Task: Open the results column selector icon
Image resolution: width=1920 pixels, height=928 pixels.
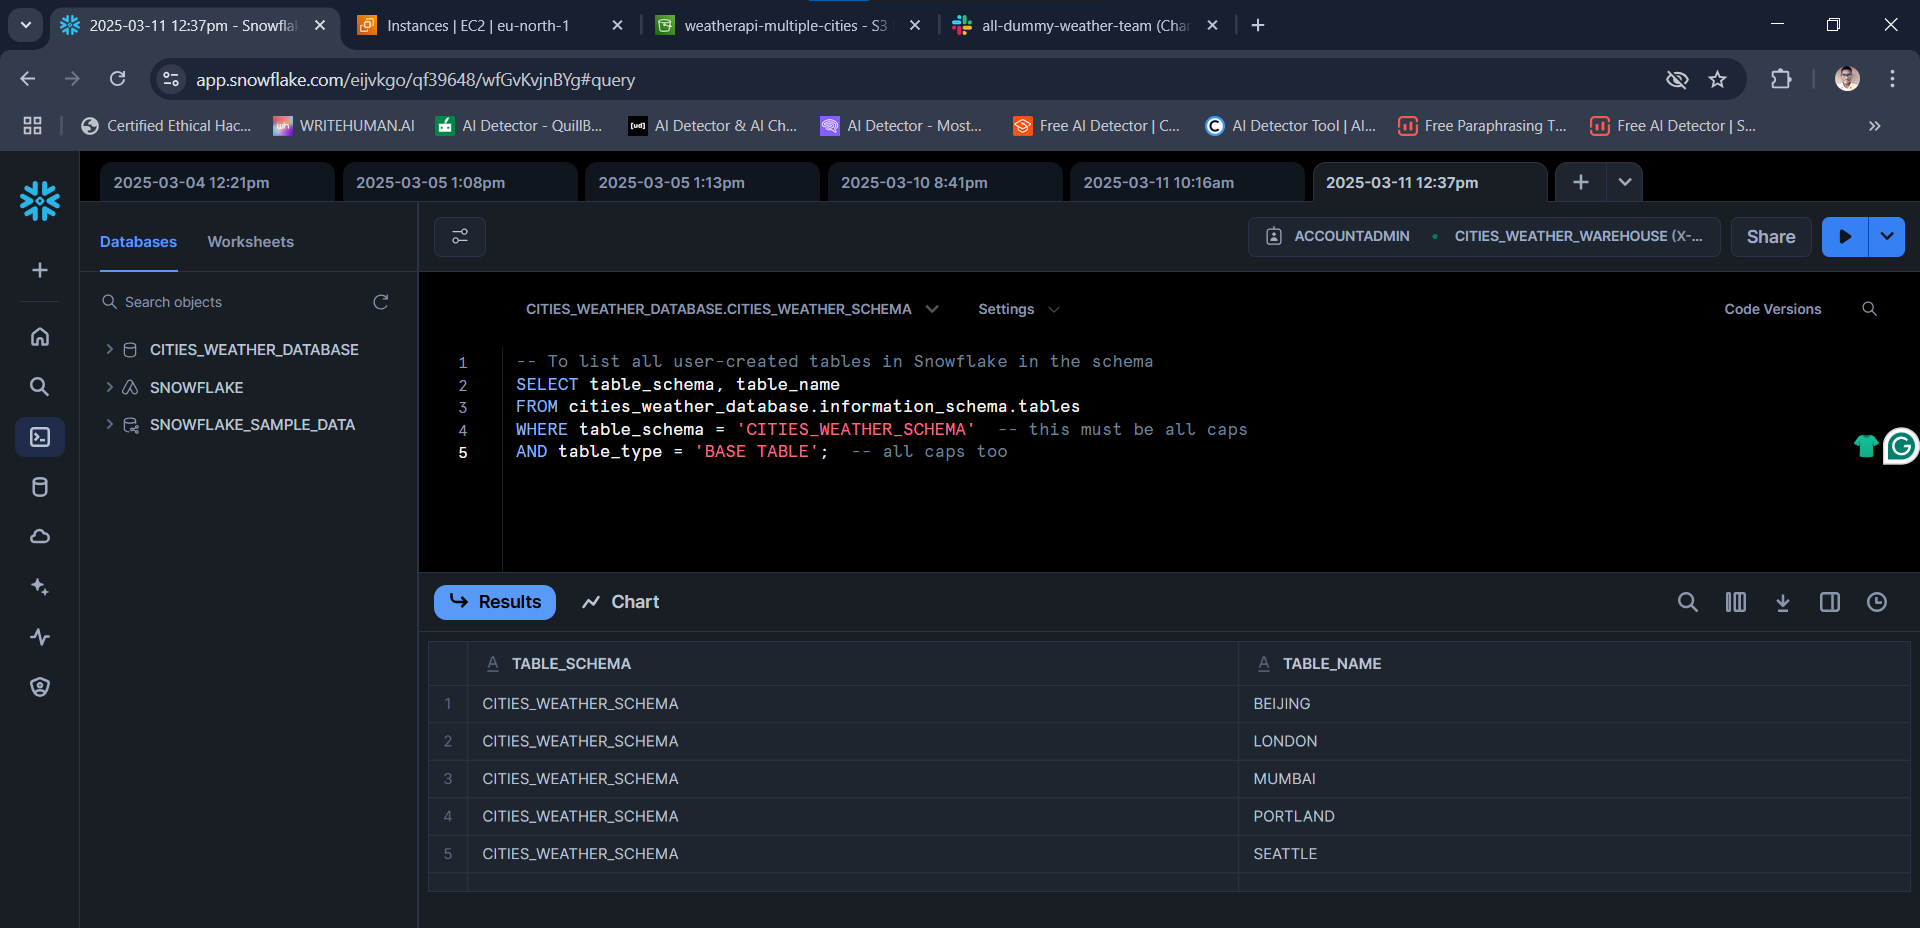Action: tap(1736, 602)
